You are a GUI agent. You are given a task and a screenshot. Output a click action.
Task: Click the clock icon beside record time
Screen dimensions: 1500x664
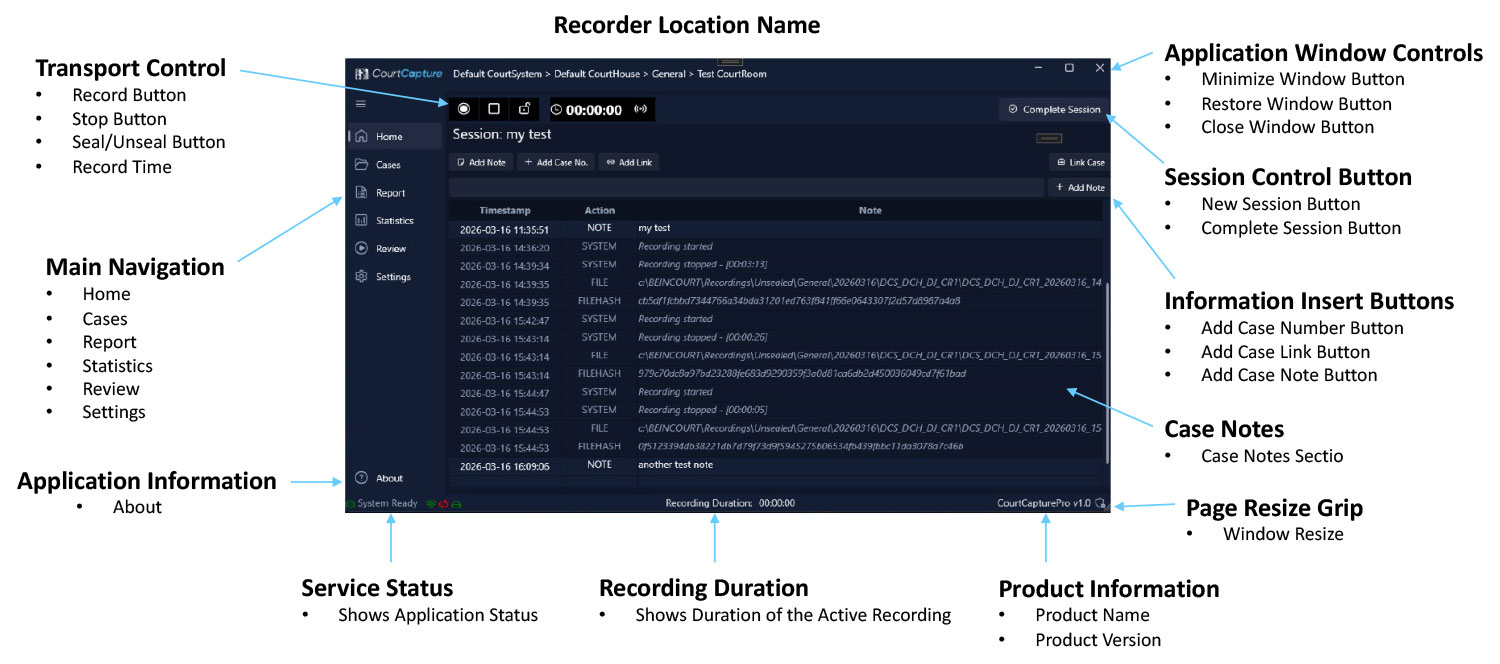click(557, 110)
